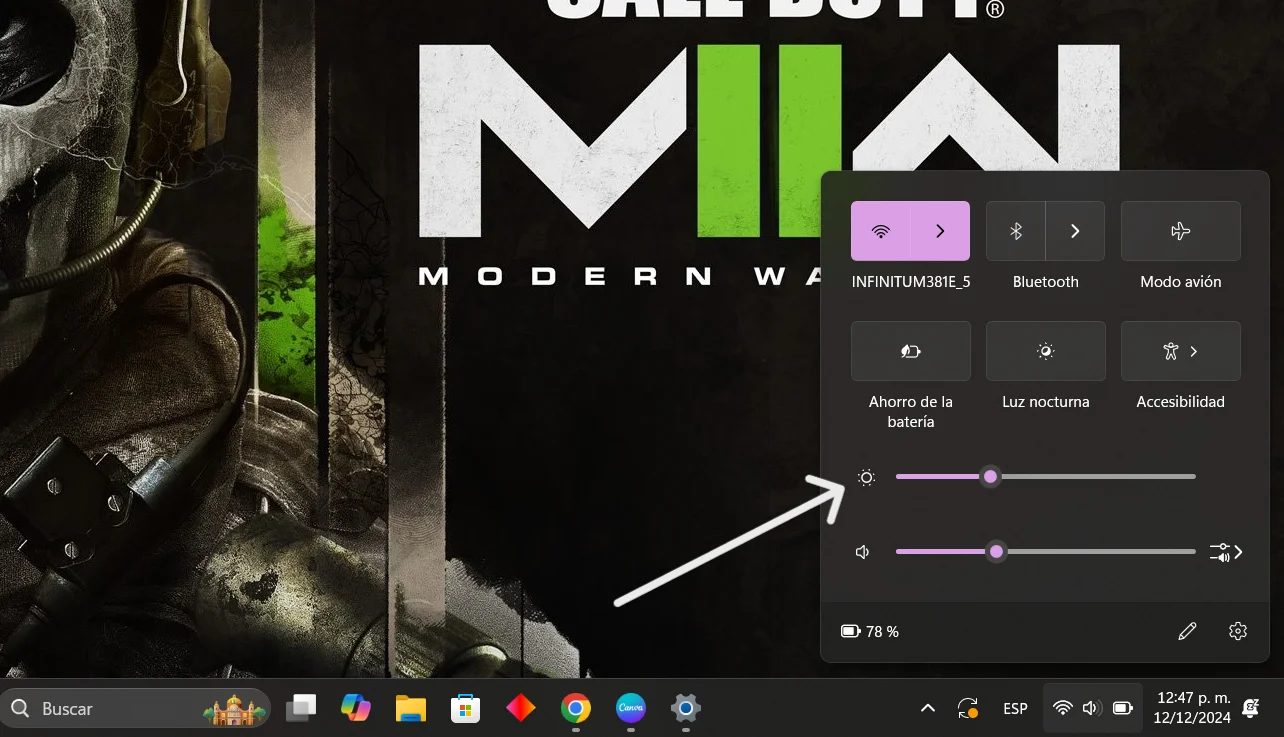Open all settings via gear icon in panel
Image resolution: width=1284 pixels, height=737 pixels.
pyautogui.click(x=1238, y=631)
